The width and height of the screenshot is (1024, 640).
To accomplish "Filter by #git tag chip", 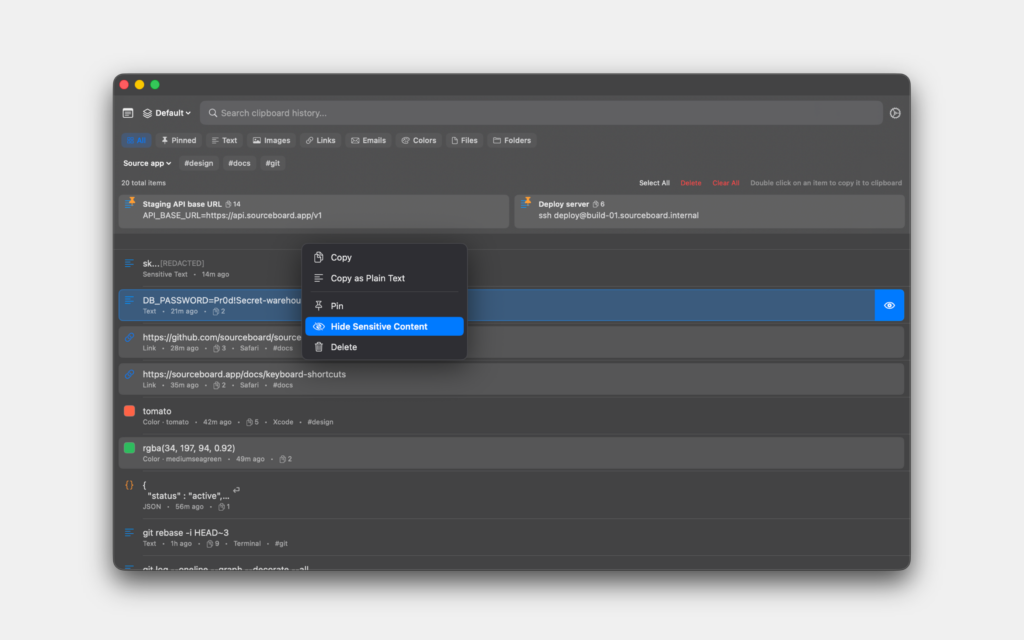I will click(272, 163).
